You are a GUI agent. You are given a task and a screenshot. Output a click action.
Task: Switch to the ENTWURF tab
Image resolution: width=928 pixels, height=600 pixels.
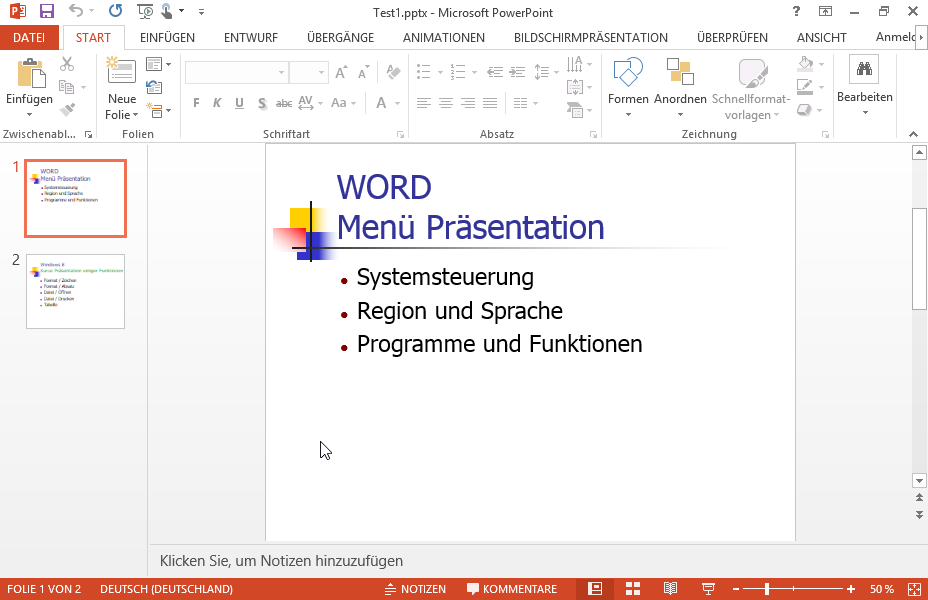pyautogui.click(x=250, y=37)
